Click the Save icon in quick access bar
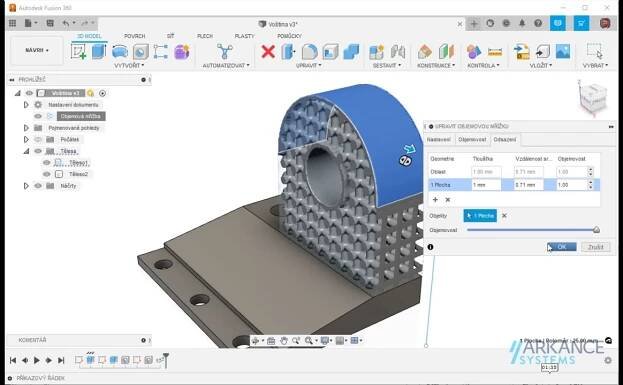Screen dimensions: 623x385 (x=50, y=23)
